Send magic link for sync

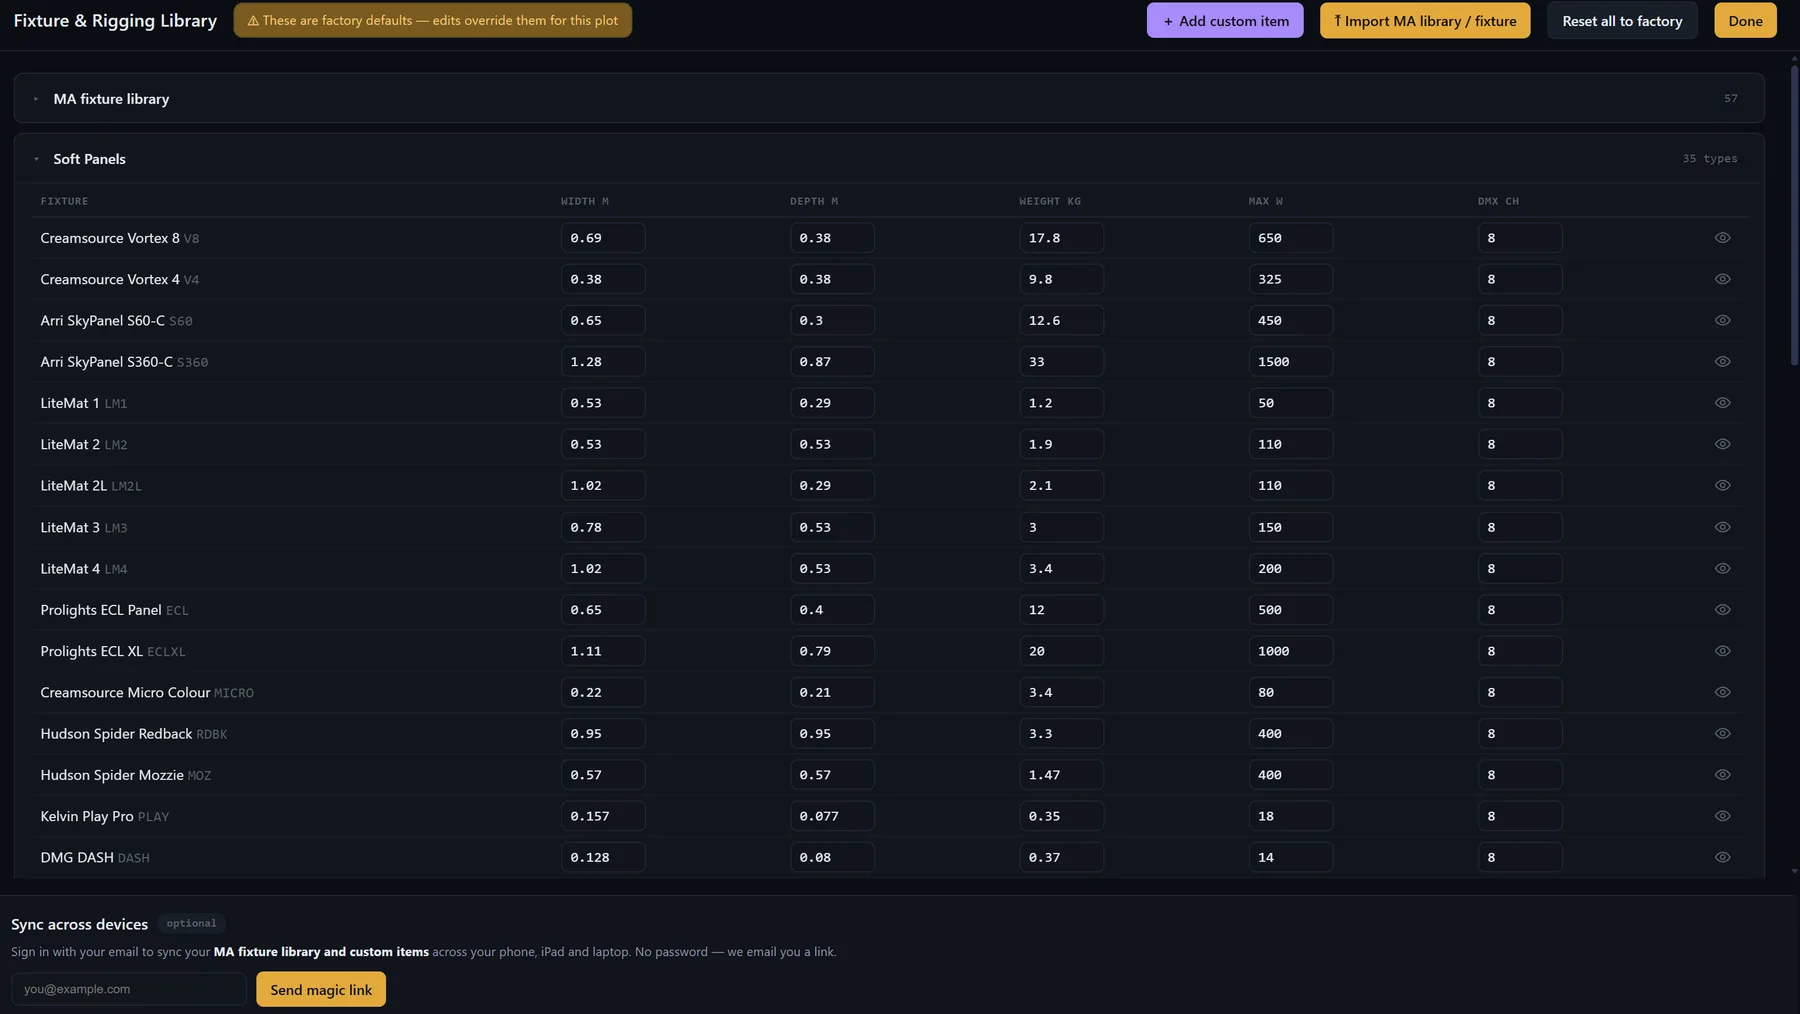(x=321, y=990)
